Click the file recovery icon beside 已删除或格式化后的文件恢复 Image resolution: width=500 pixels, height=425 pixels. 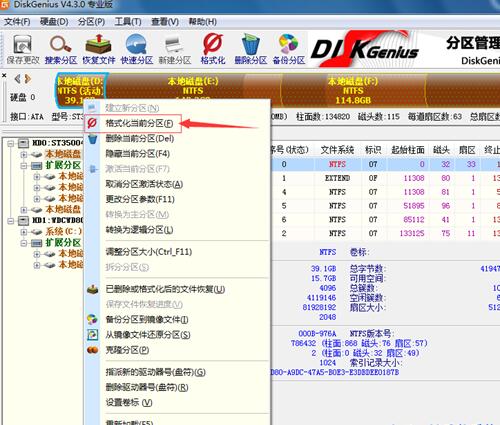(x=92, y=289)
